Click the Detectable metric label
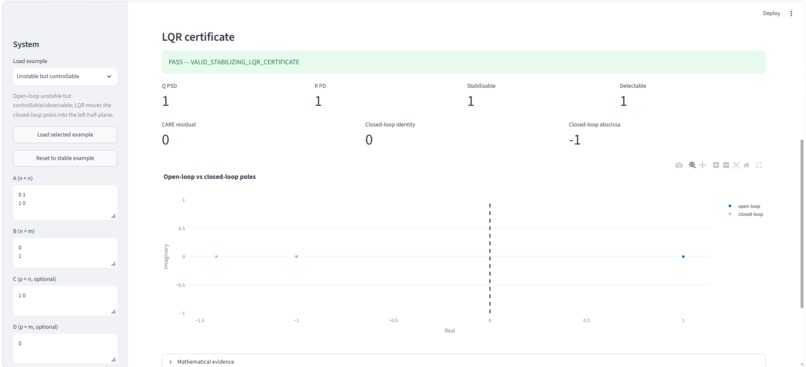The width and height of the screenshot is (806, 367). (633, 86)
